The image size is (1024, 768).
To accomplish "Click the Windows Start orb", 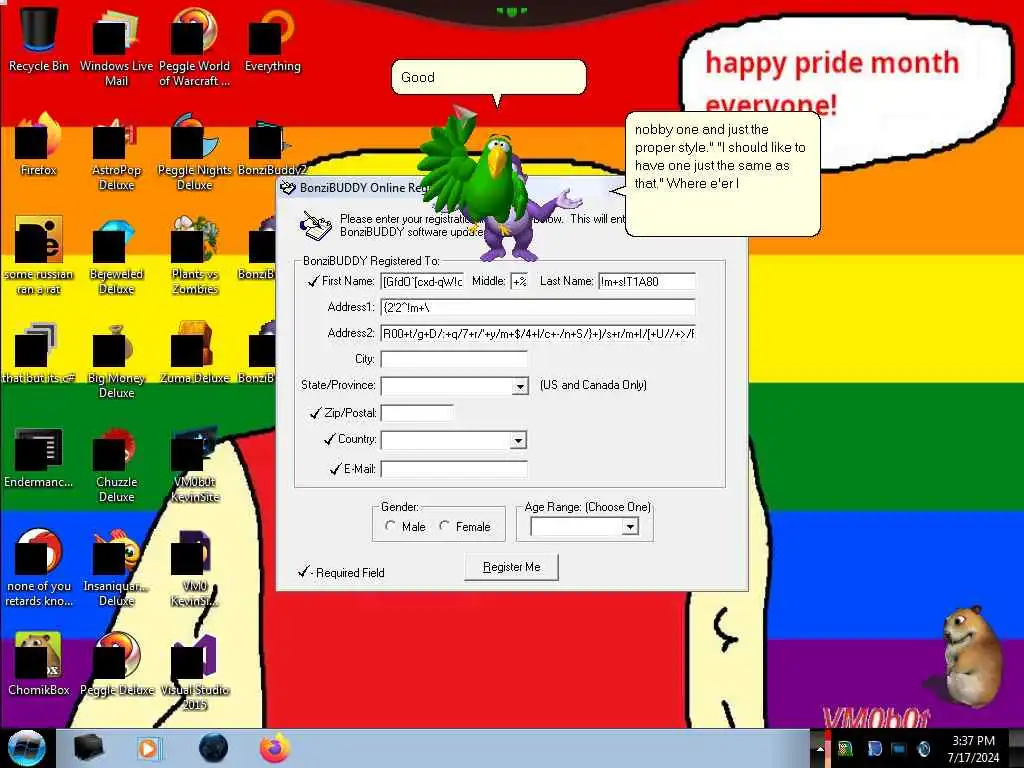I will click(x=26, y=748).
